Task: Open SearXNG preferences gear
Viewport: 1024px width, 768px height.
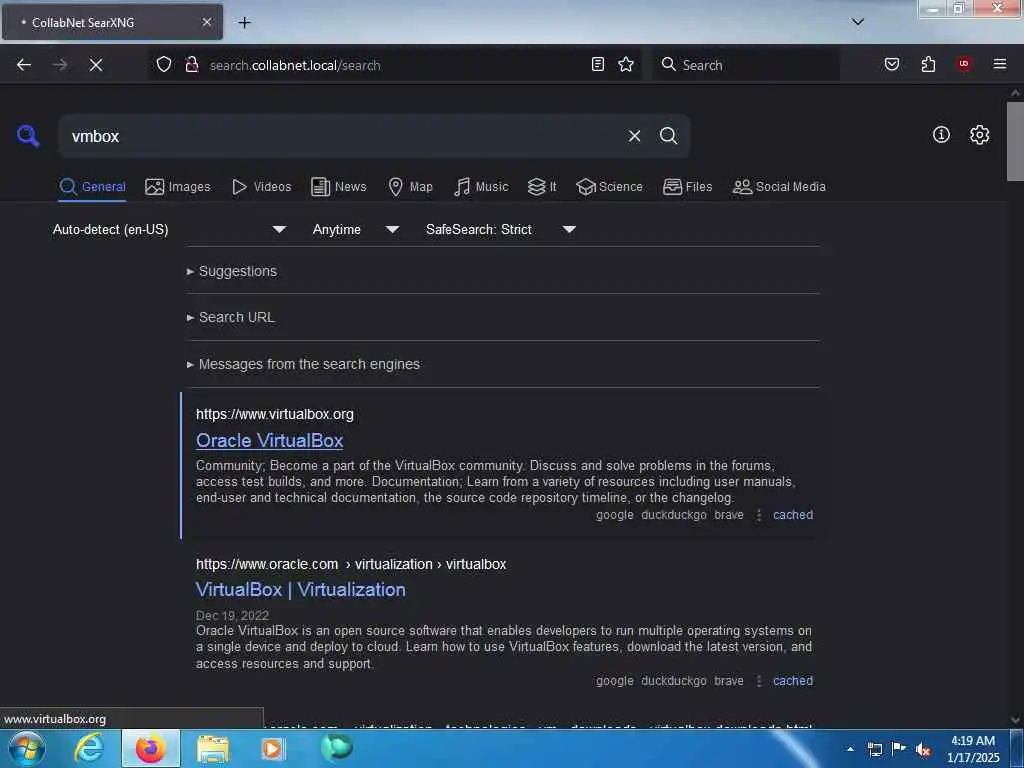Action: click(x=979, y=135)
